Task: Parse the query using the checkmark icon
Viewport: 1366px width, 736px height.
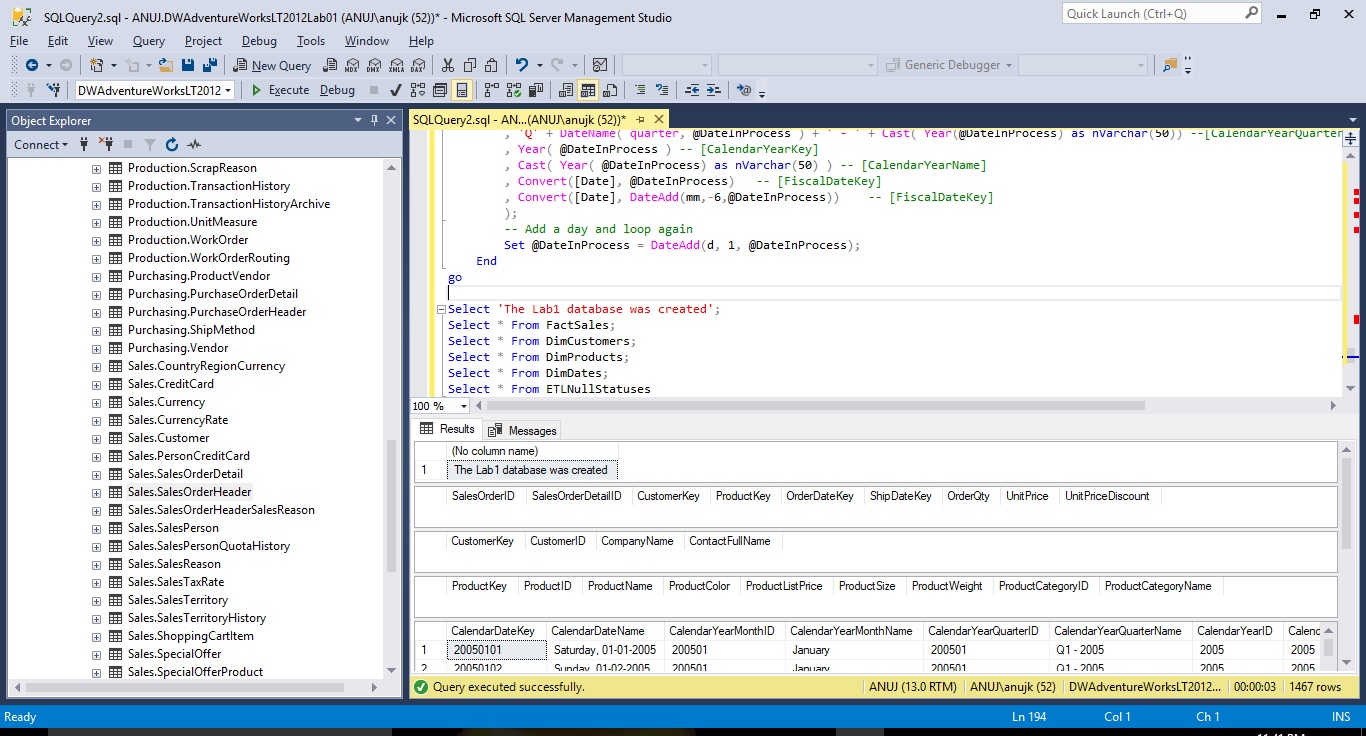Action: coord(395,90)
